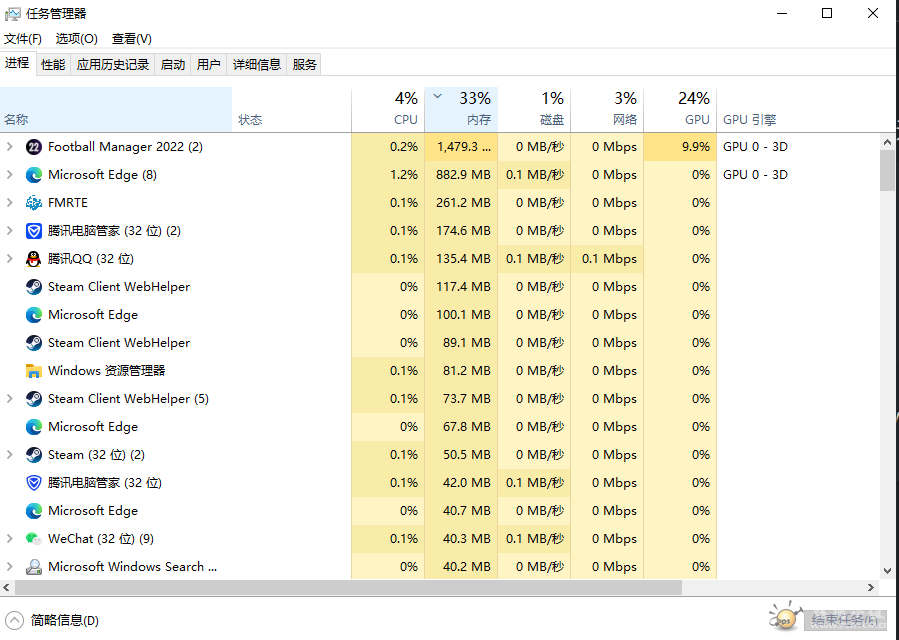The height and width of the screenshot is (640, 899).
Task: Click the Steam icon beside 89.1 MB WebHelper
Action: coord(34,343)
